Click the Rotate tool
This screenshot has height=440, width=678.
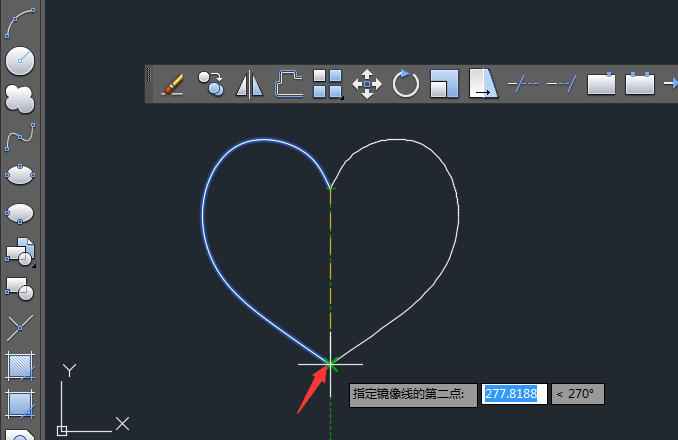pyautogui.click(x=406, y=84)
